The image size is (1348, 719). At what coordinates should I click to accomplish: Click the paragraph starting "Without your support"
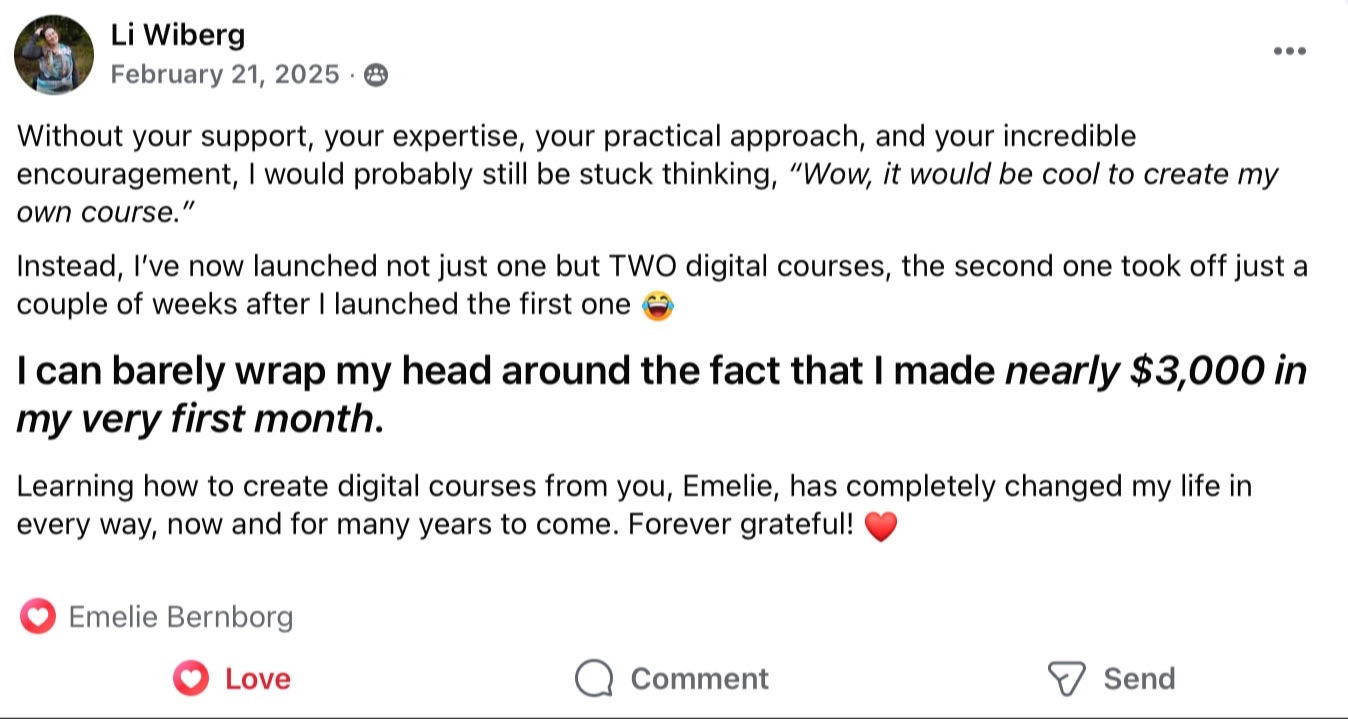(400, 136)
